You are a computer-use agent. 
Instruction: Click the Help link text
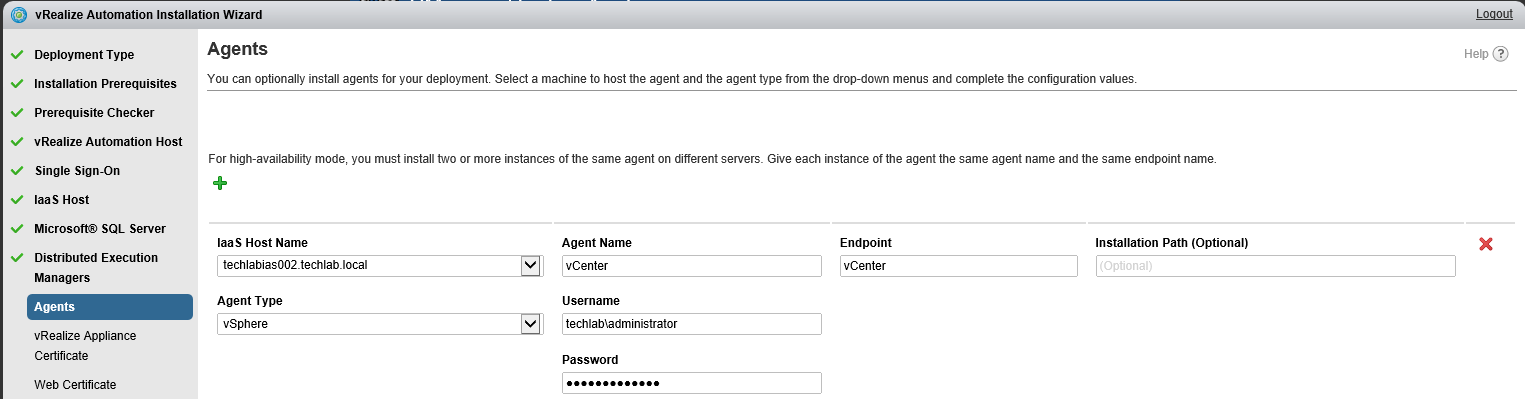click(1476, 54)
